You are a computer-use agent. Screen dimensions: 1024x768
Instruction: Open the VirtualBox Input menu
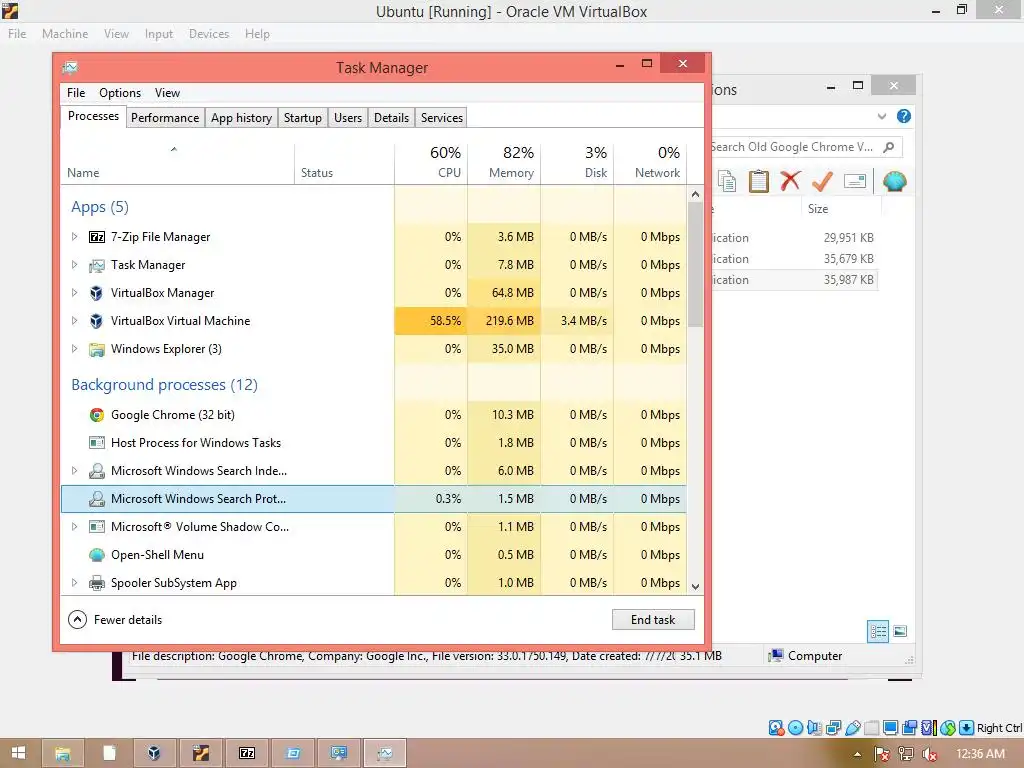159,34
